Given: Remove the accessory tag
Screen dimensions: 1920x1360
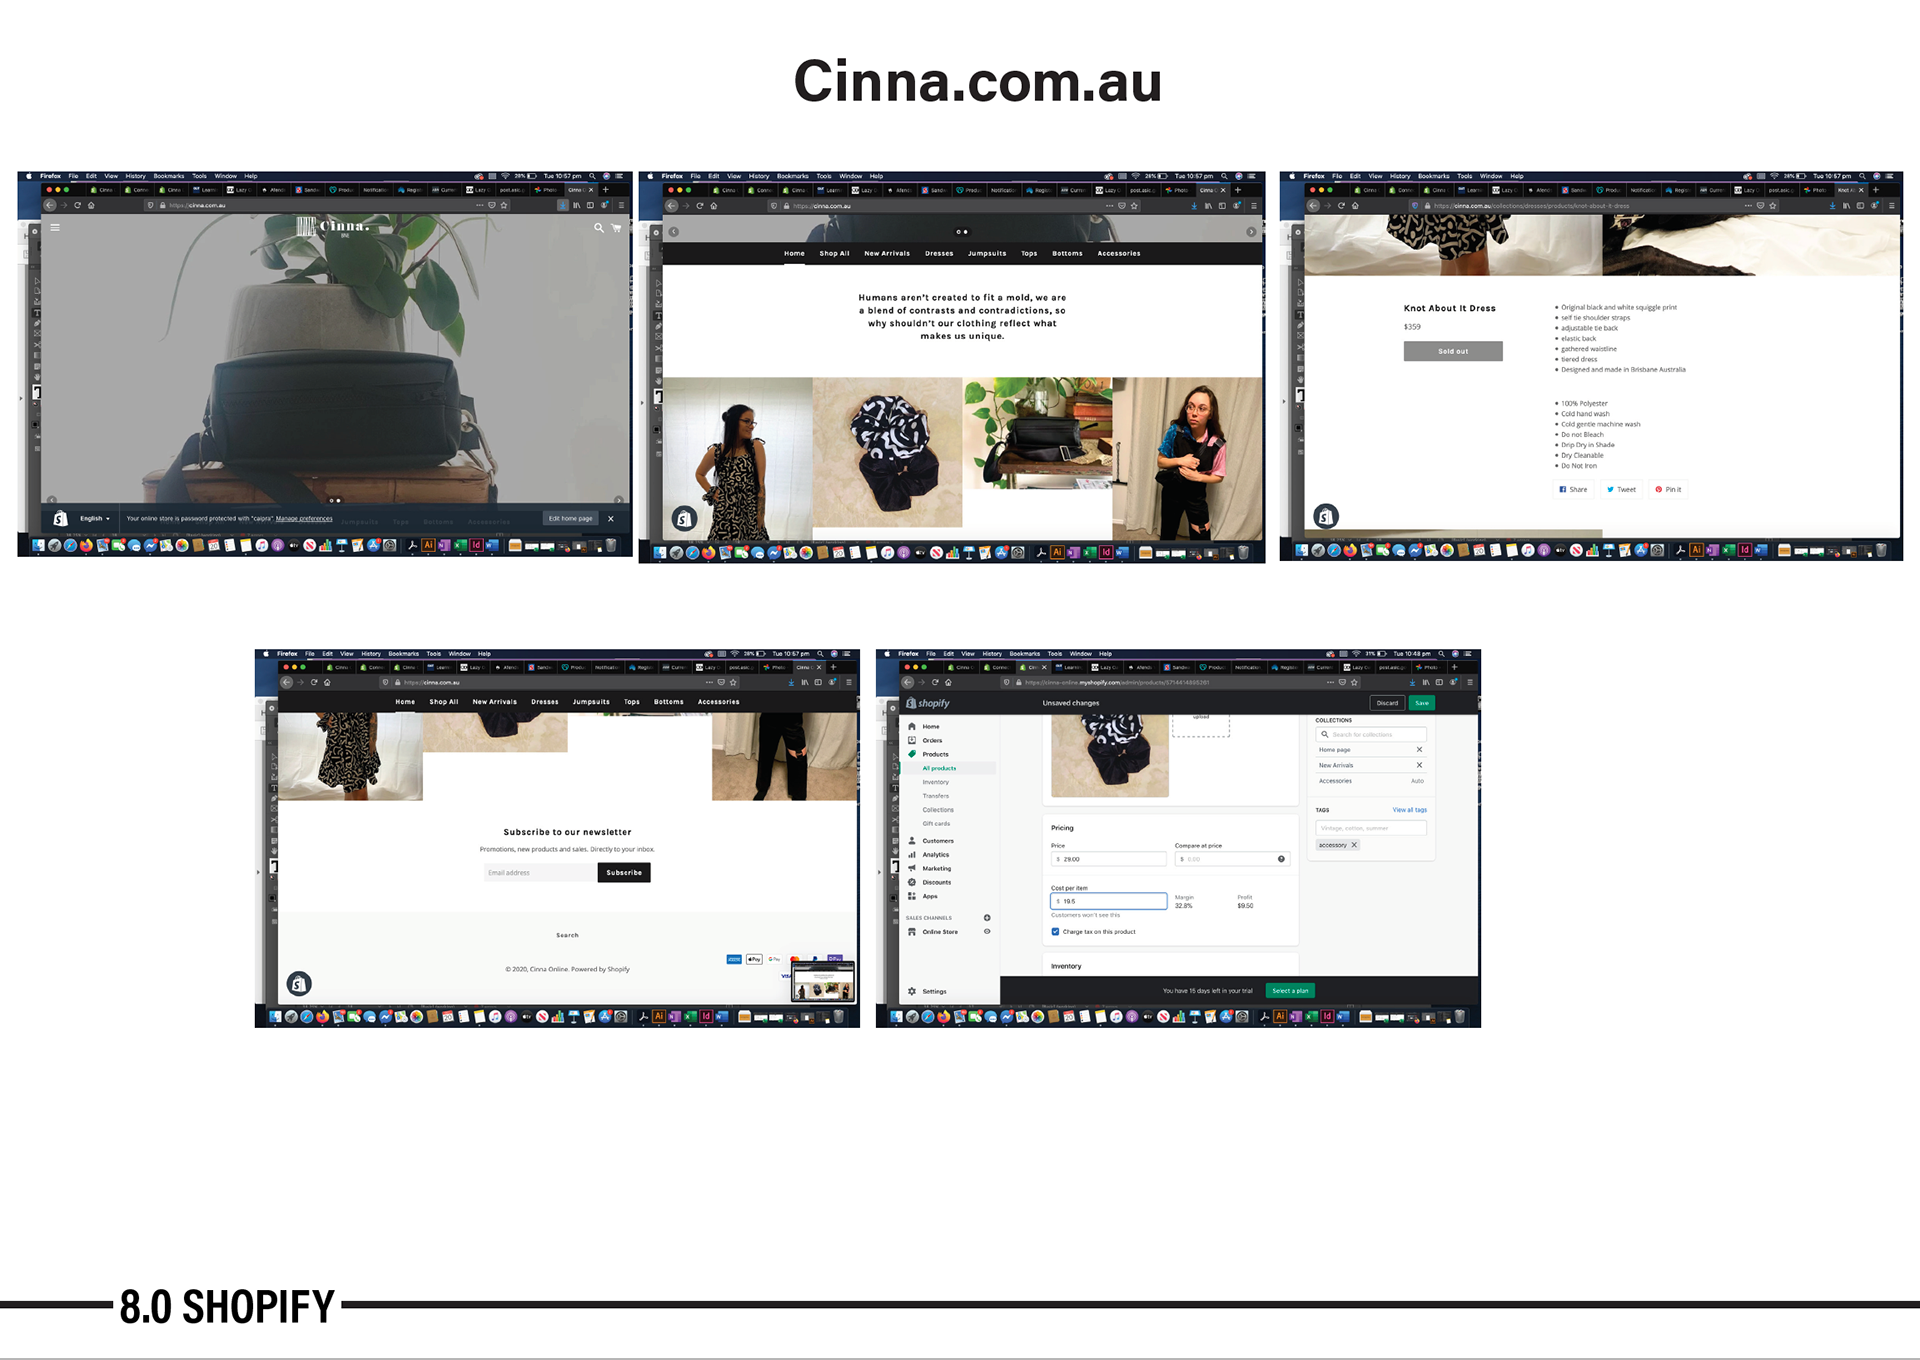Looking at the screenshot, I should 1354,845.
